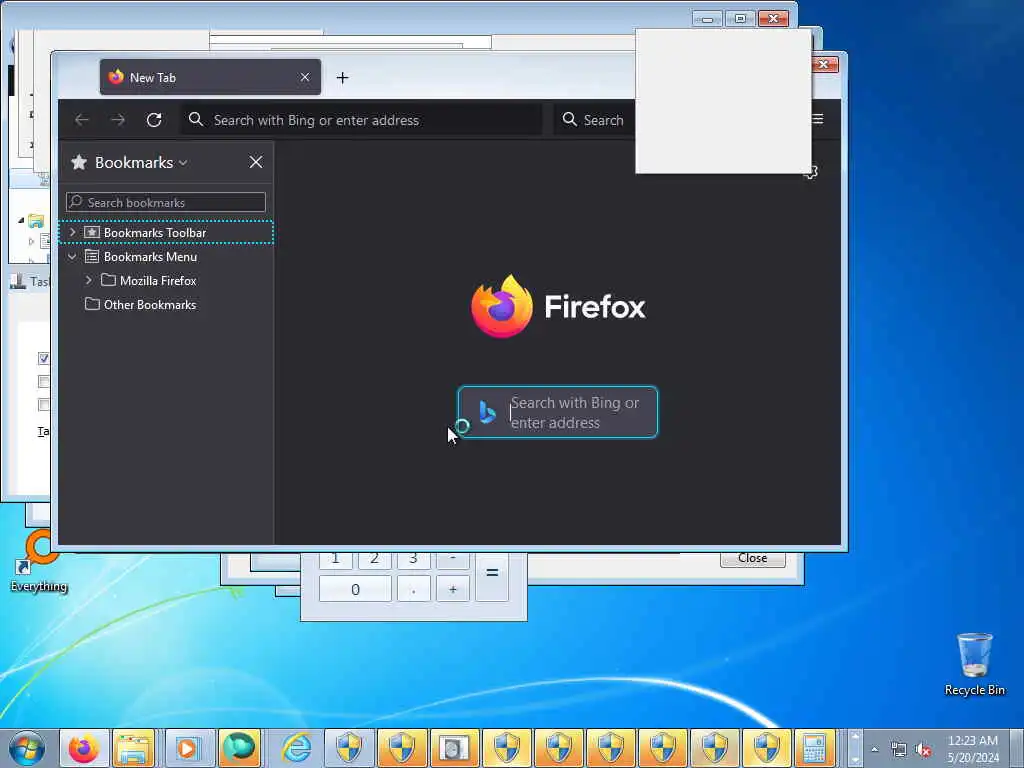The height and width of the screenshot is (768, 1024).
Task: Click the Bing logo in page search box
Action: pyautogui.click(x=487, y=412)
